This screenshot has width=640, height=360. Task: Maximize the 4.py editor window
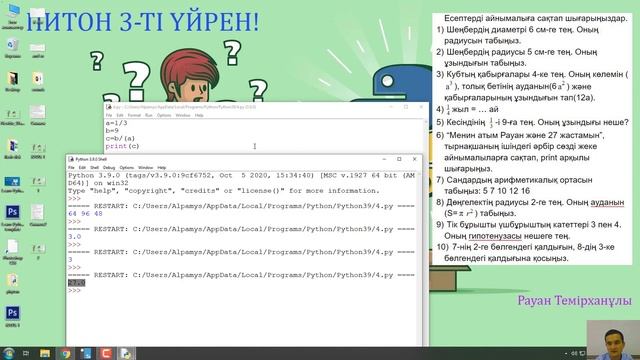pyautogui.click(x=406, y=107)
